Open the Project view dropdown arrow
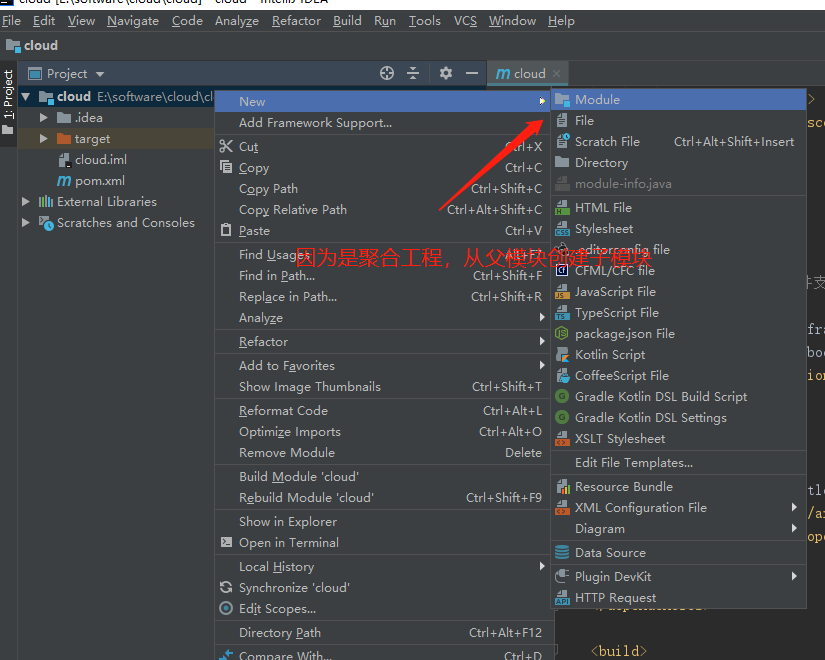The height and width of the screenshot is (660, 825). (x=100, y=74)
